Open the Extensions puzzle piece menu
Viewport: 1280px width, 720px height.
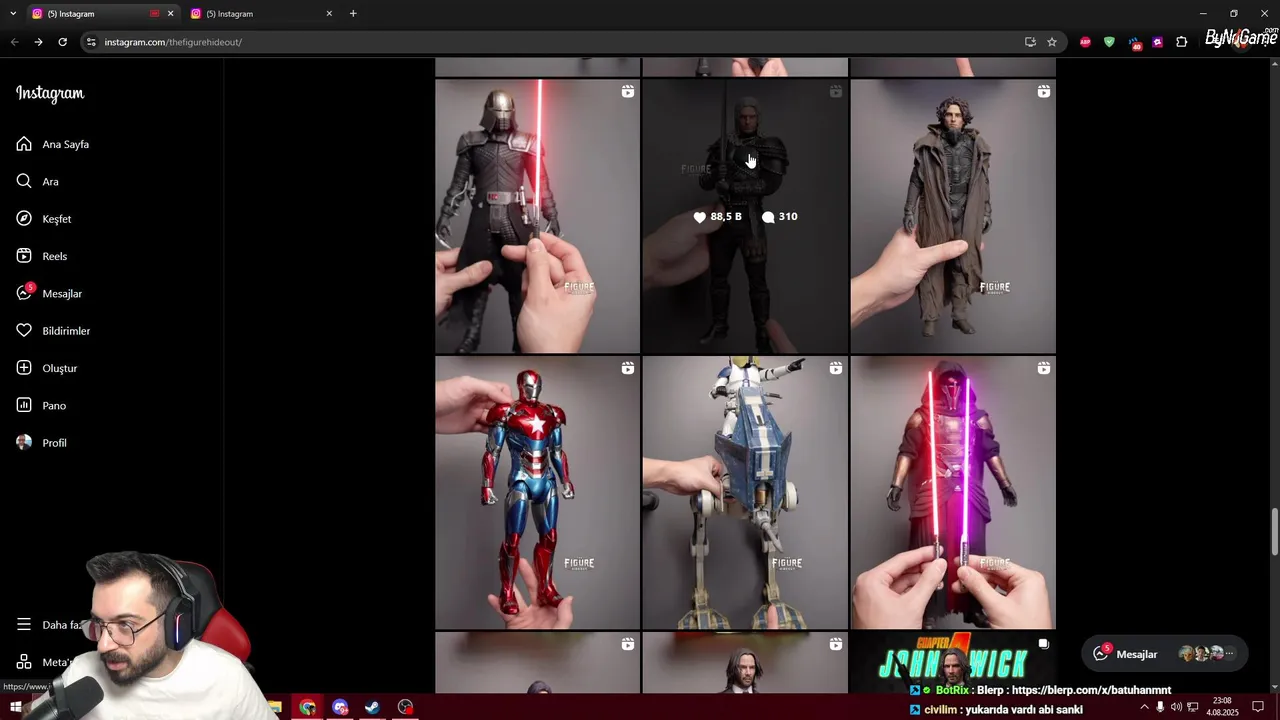pyautogui.click(x=1182, y=42)
